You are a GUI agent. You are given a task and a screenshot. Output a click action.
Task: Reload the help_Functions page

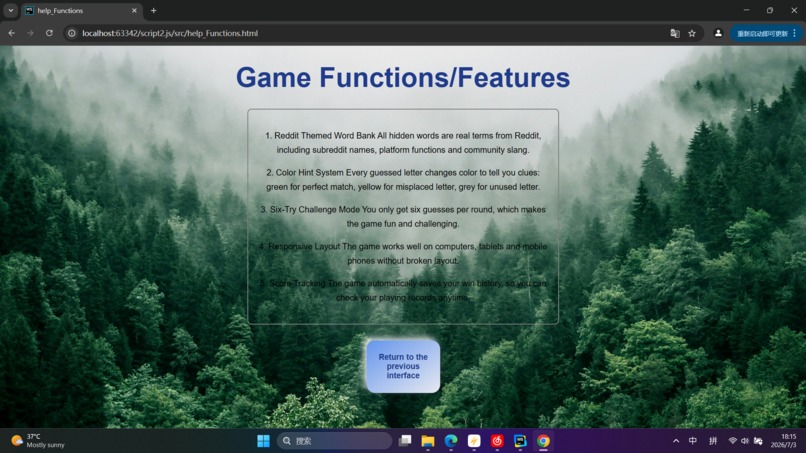(x=49, y=33)
